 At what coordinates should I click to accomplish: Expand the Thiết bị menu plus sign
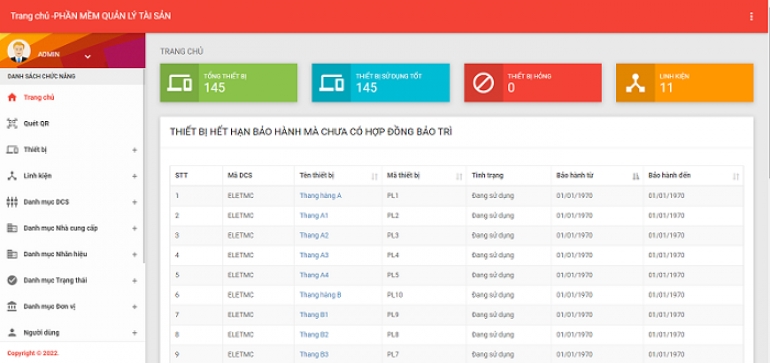click(x=135, y=150)
